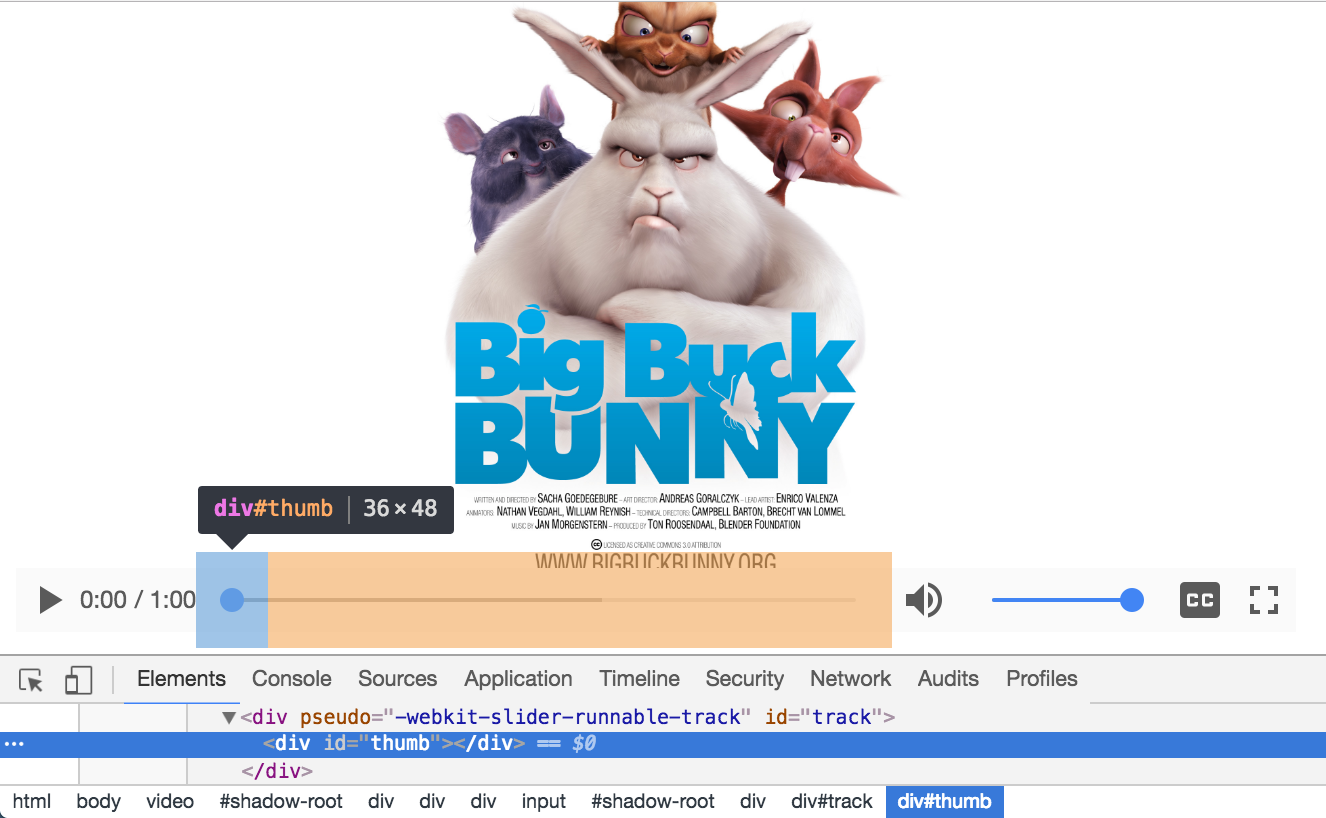The image size is (1326, 818).
Task: Click the video seek slider thumb
Action: point(232,600)
